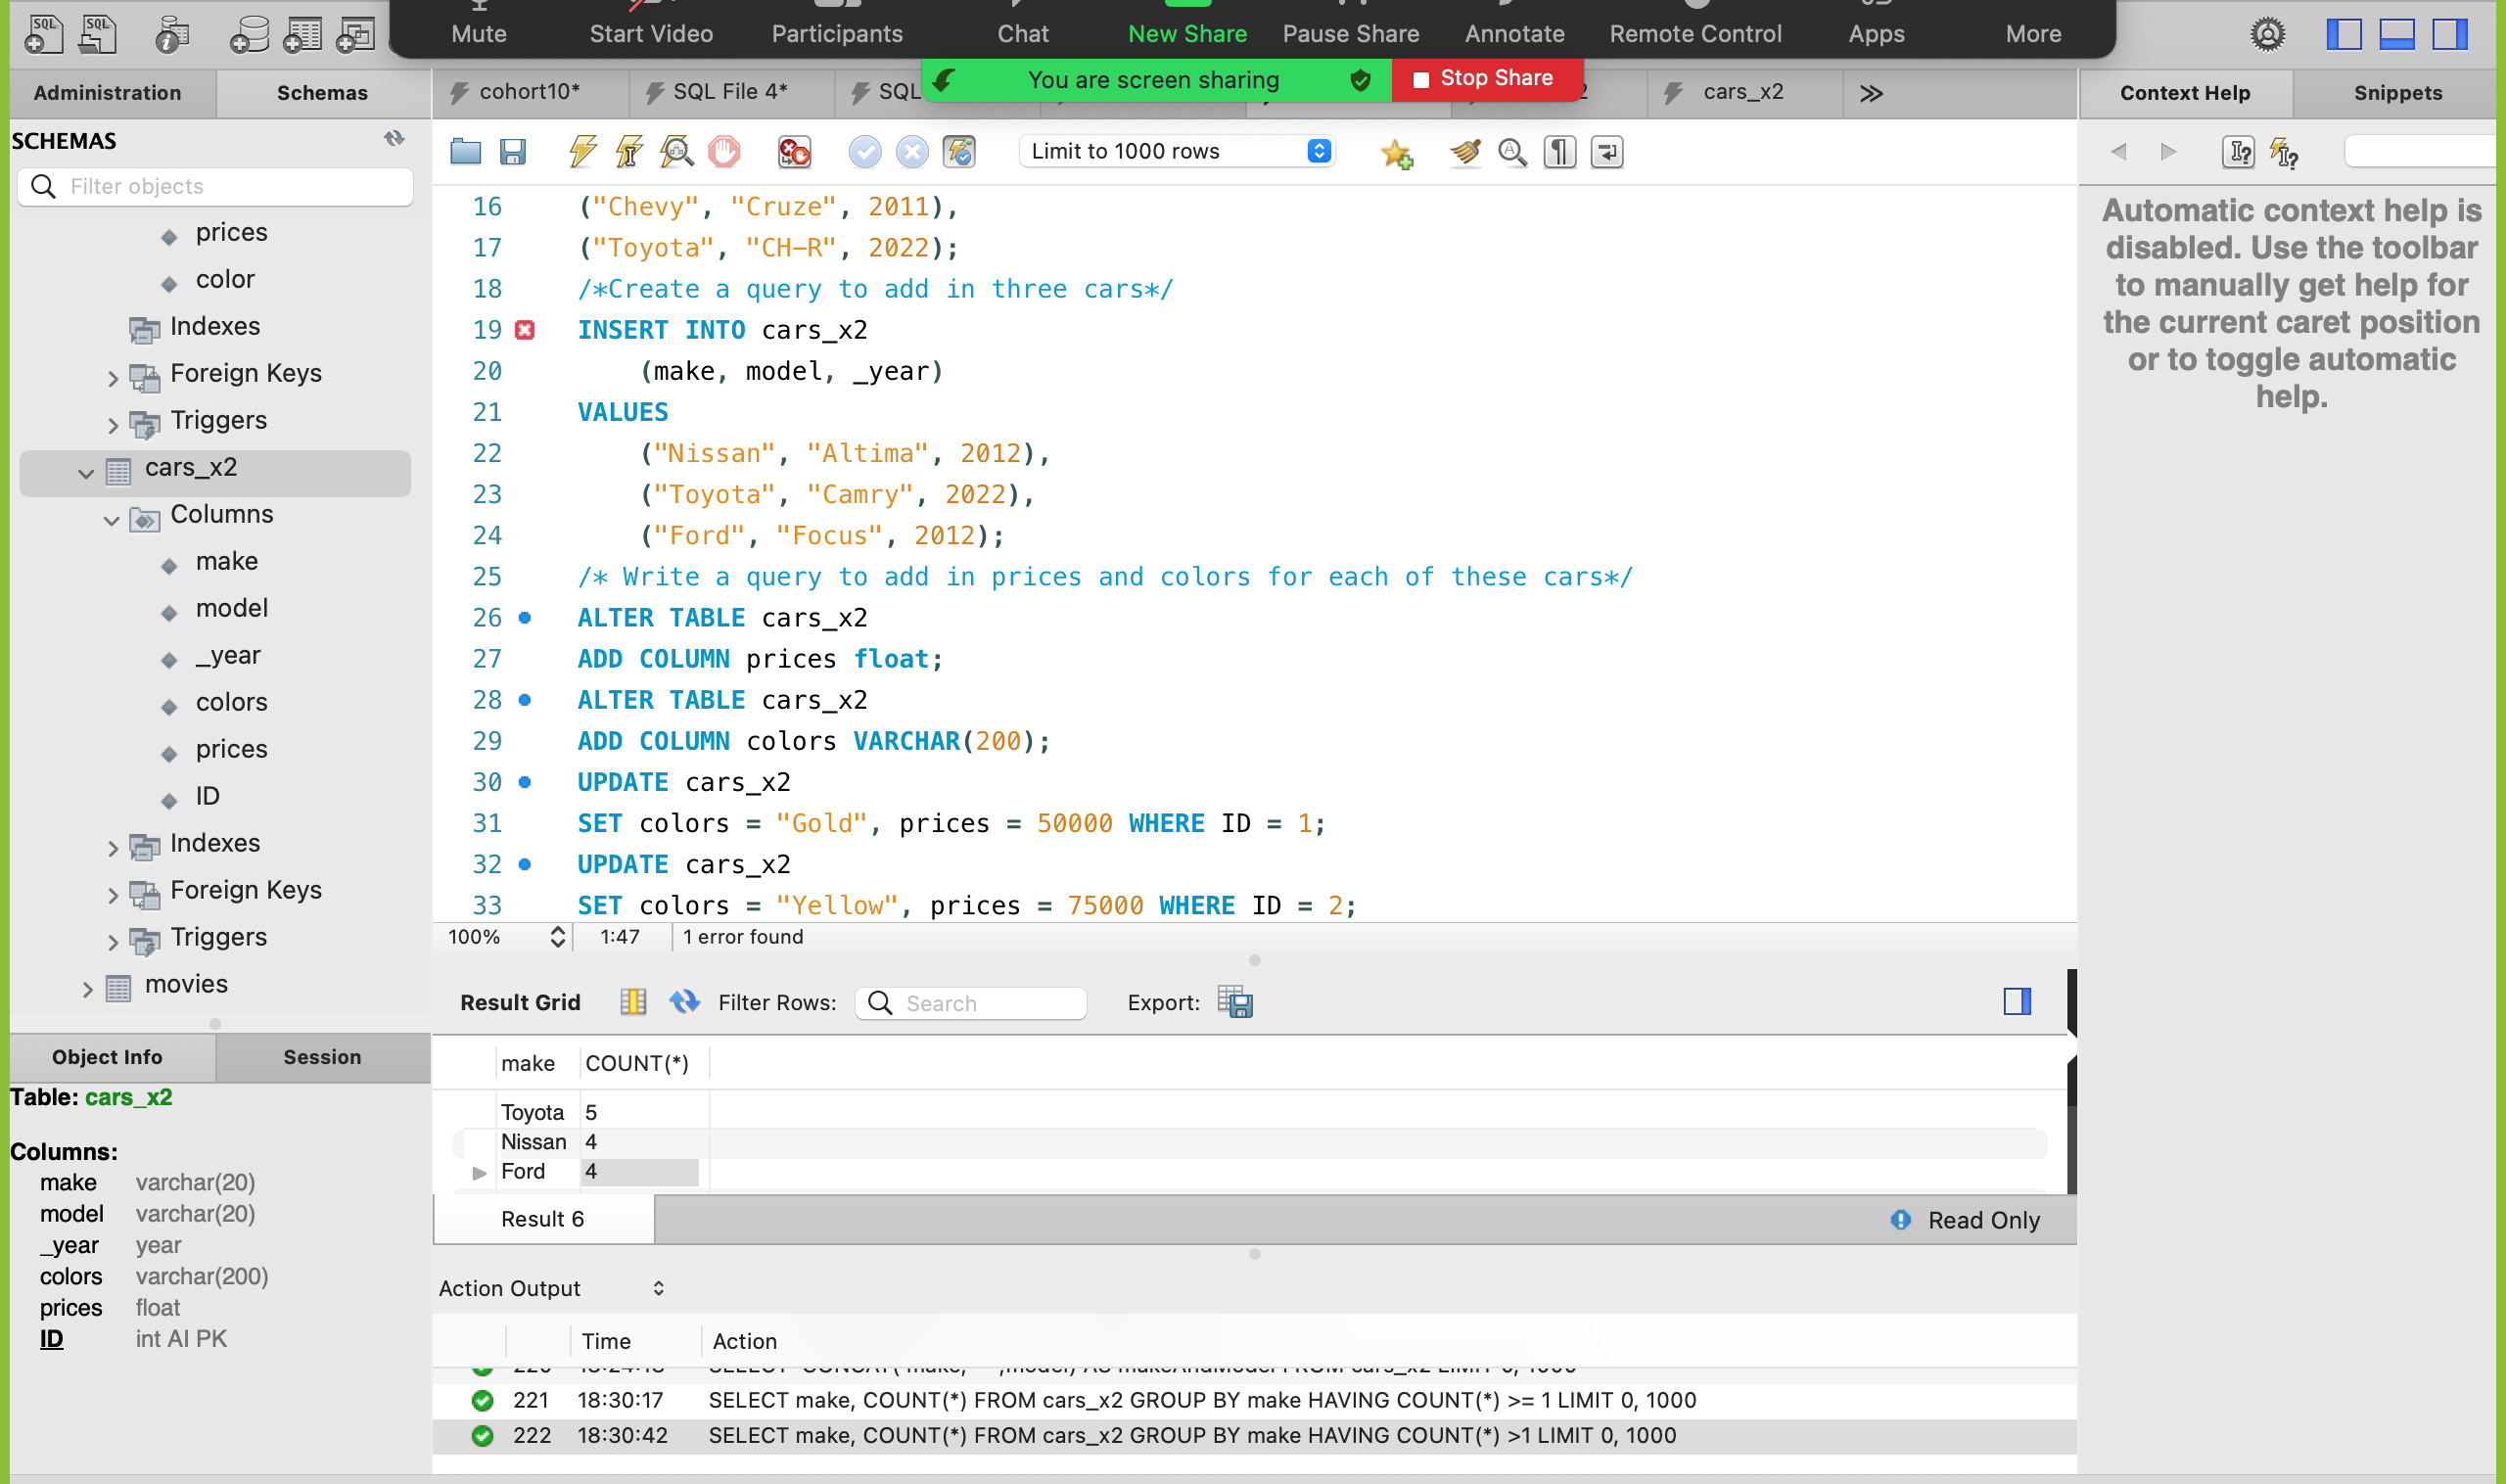Commit the current transaction
This screenshot has height=1484, width=2506.
(x=864, y=152)
